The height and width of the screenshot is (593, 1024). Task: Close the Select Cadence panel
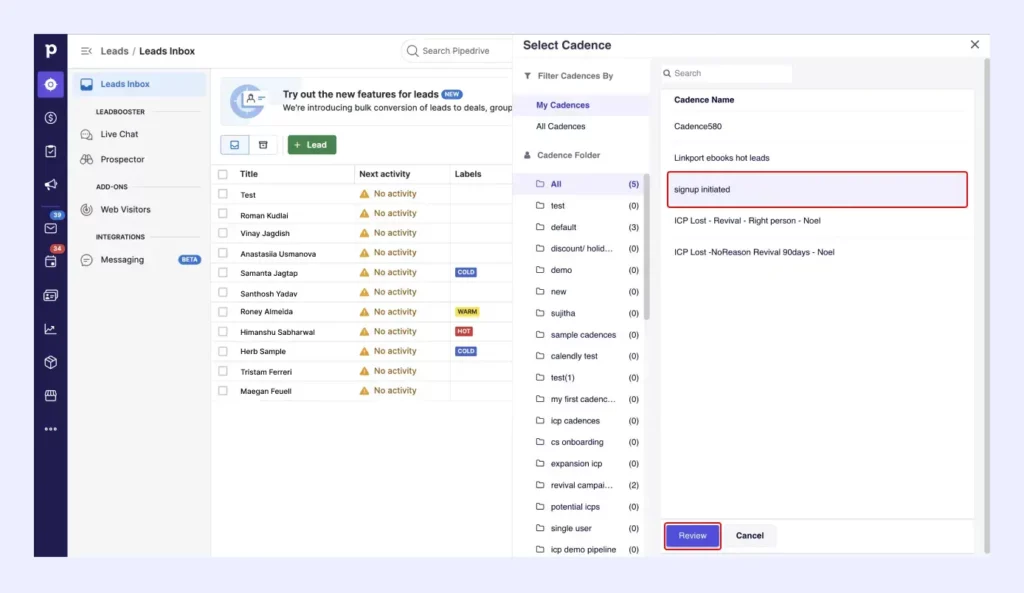coord(974,44)
